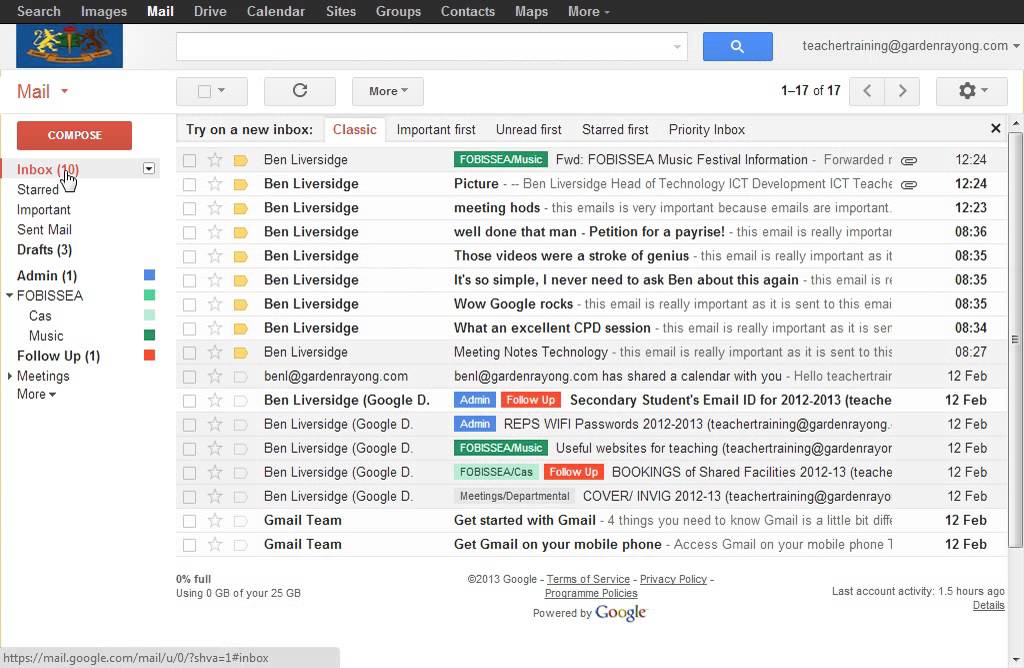The image size is (1024, 668).
Task: Switch to the 'Unread first' inbox tab
Action: (528, 129)
